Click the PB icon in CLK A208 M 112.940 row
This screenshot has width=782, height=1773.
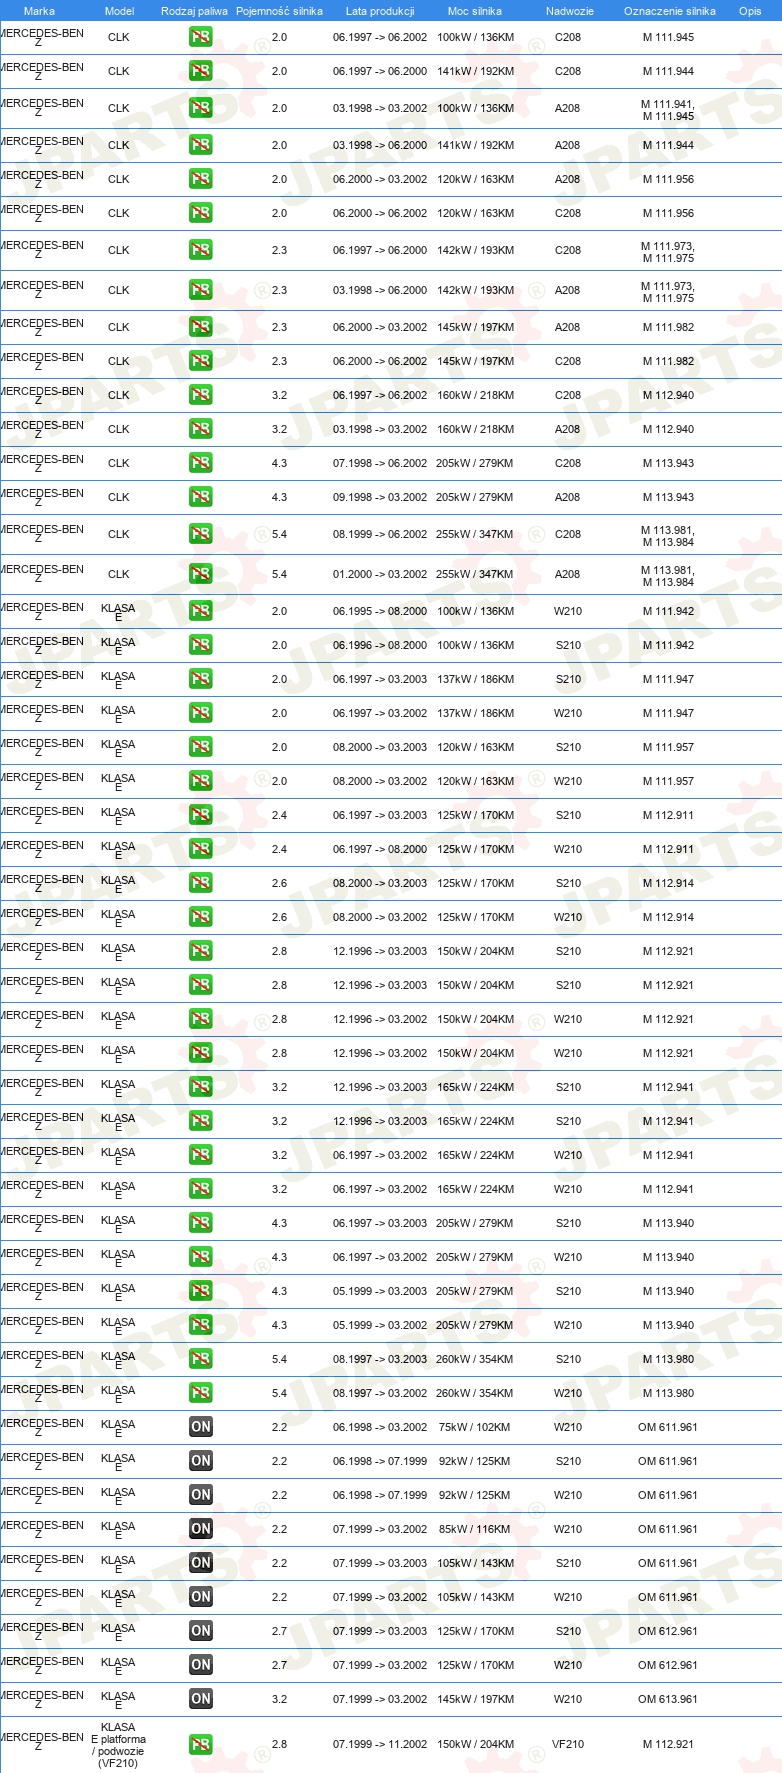coord(201,429)
